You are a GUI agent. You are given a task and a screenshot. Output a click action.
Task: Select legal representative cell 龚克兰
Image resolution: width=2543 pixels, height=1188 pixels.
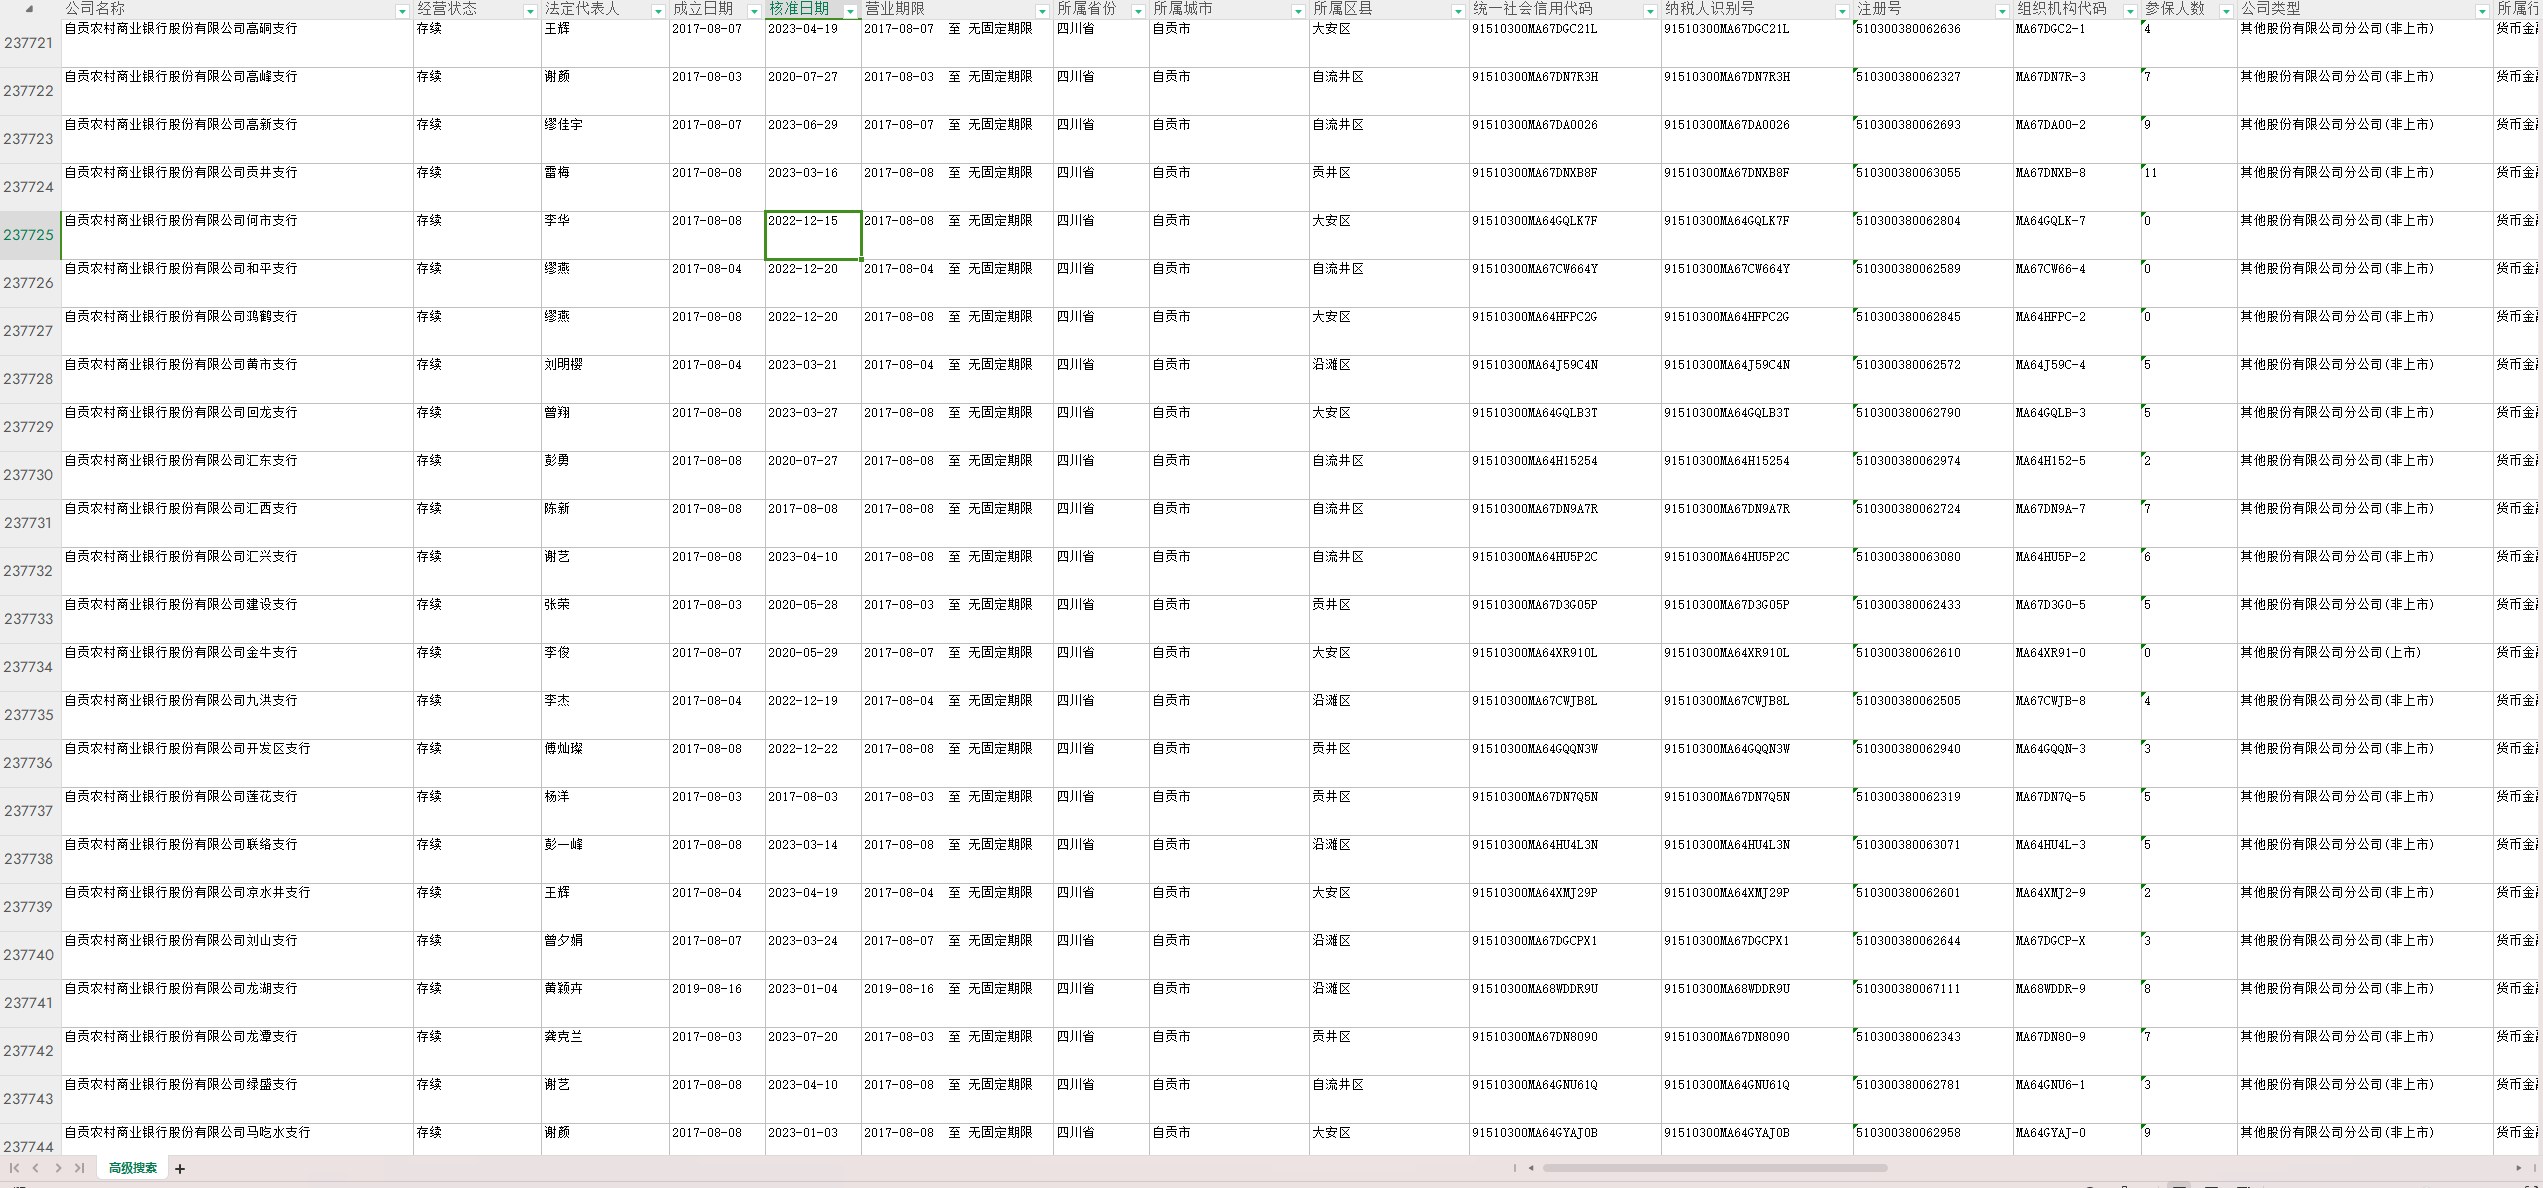605,1051
